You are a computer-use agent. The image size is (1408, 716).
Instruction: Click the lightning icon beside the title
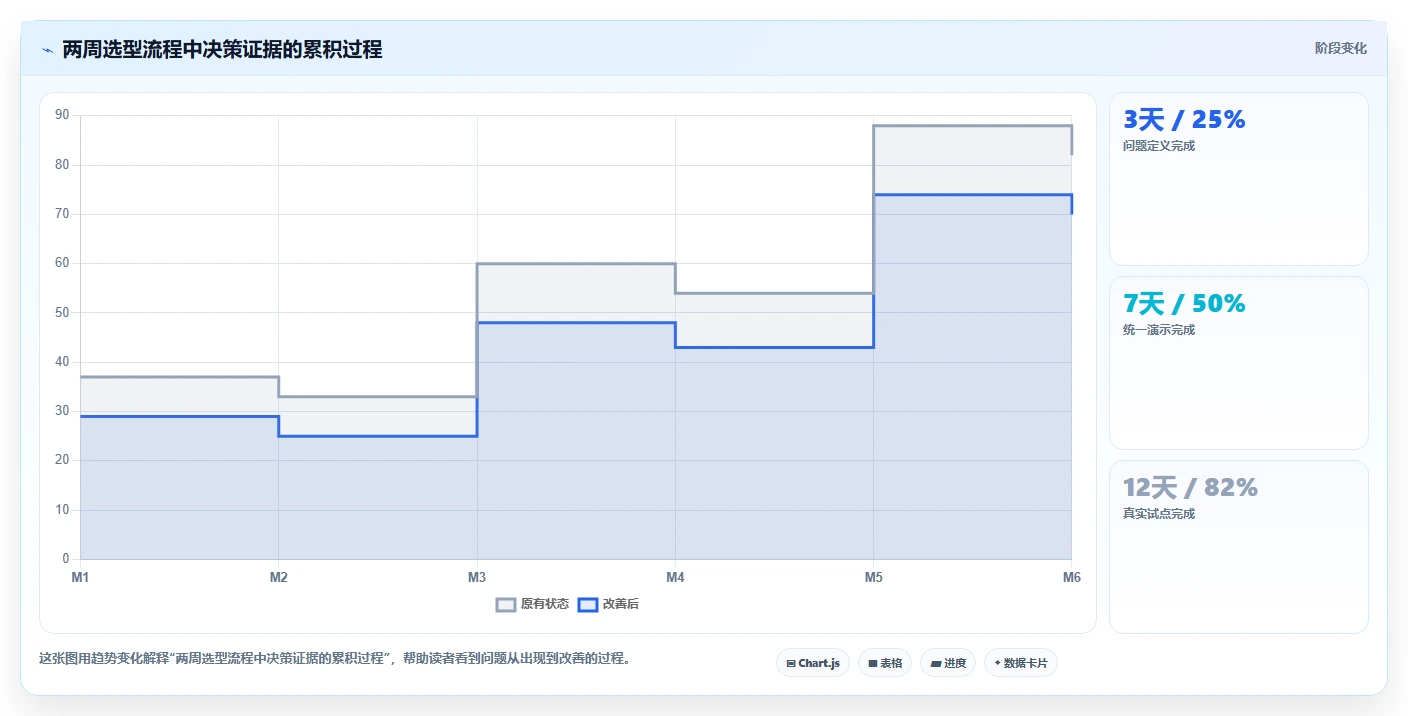[x=47, y=50]
